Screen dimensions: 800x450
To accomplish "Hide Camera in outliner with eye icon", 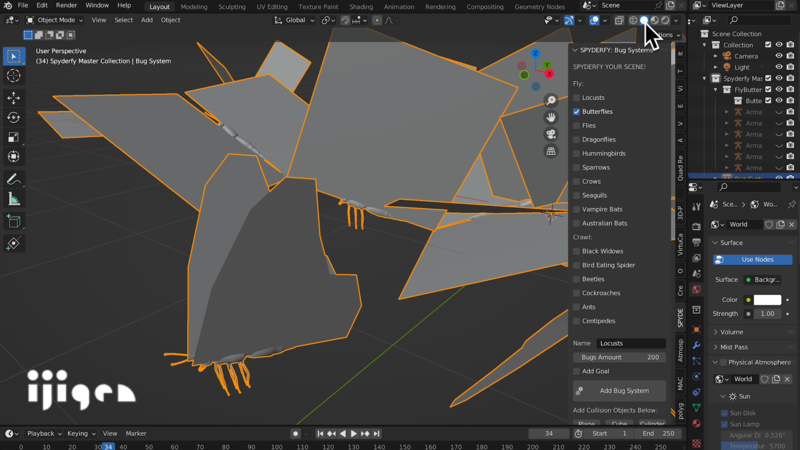I will point(779,56).
